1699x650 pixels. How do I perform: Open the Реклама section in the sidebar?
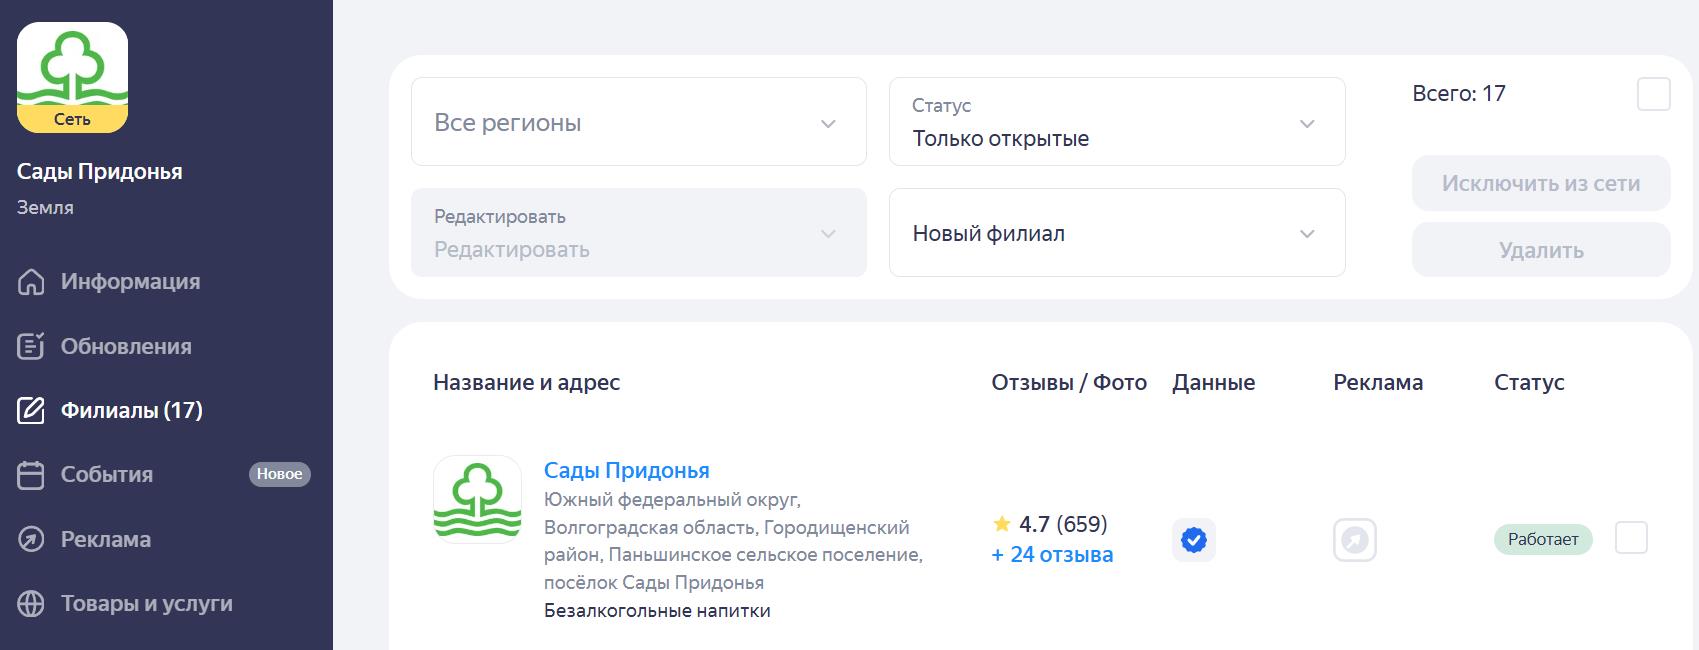(106, 539)
